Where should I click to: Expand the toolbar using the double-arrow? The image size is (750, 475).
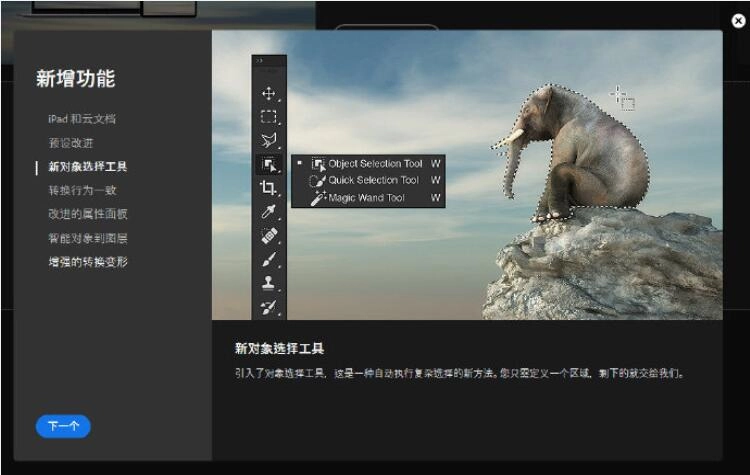[x=260, y=61]
